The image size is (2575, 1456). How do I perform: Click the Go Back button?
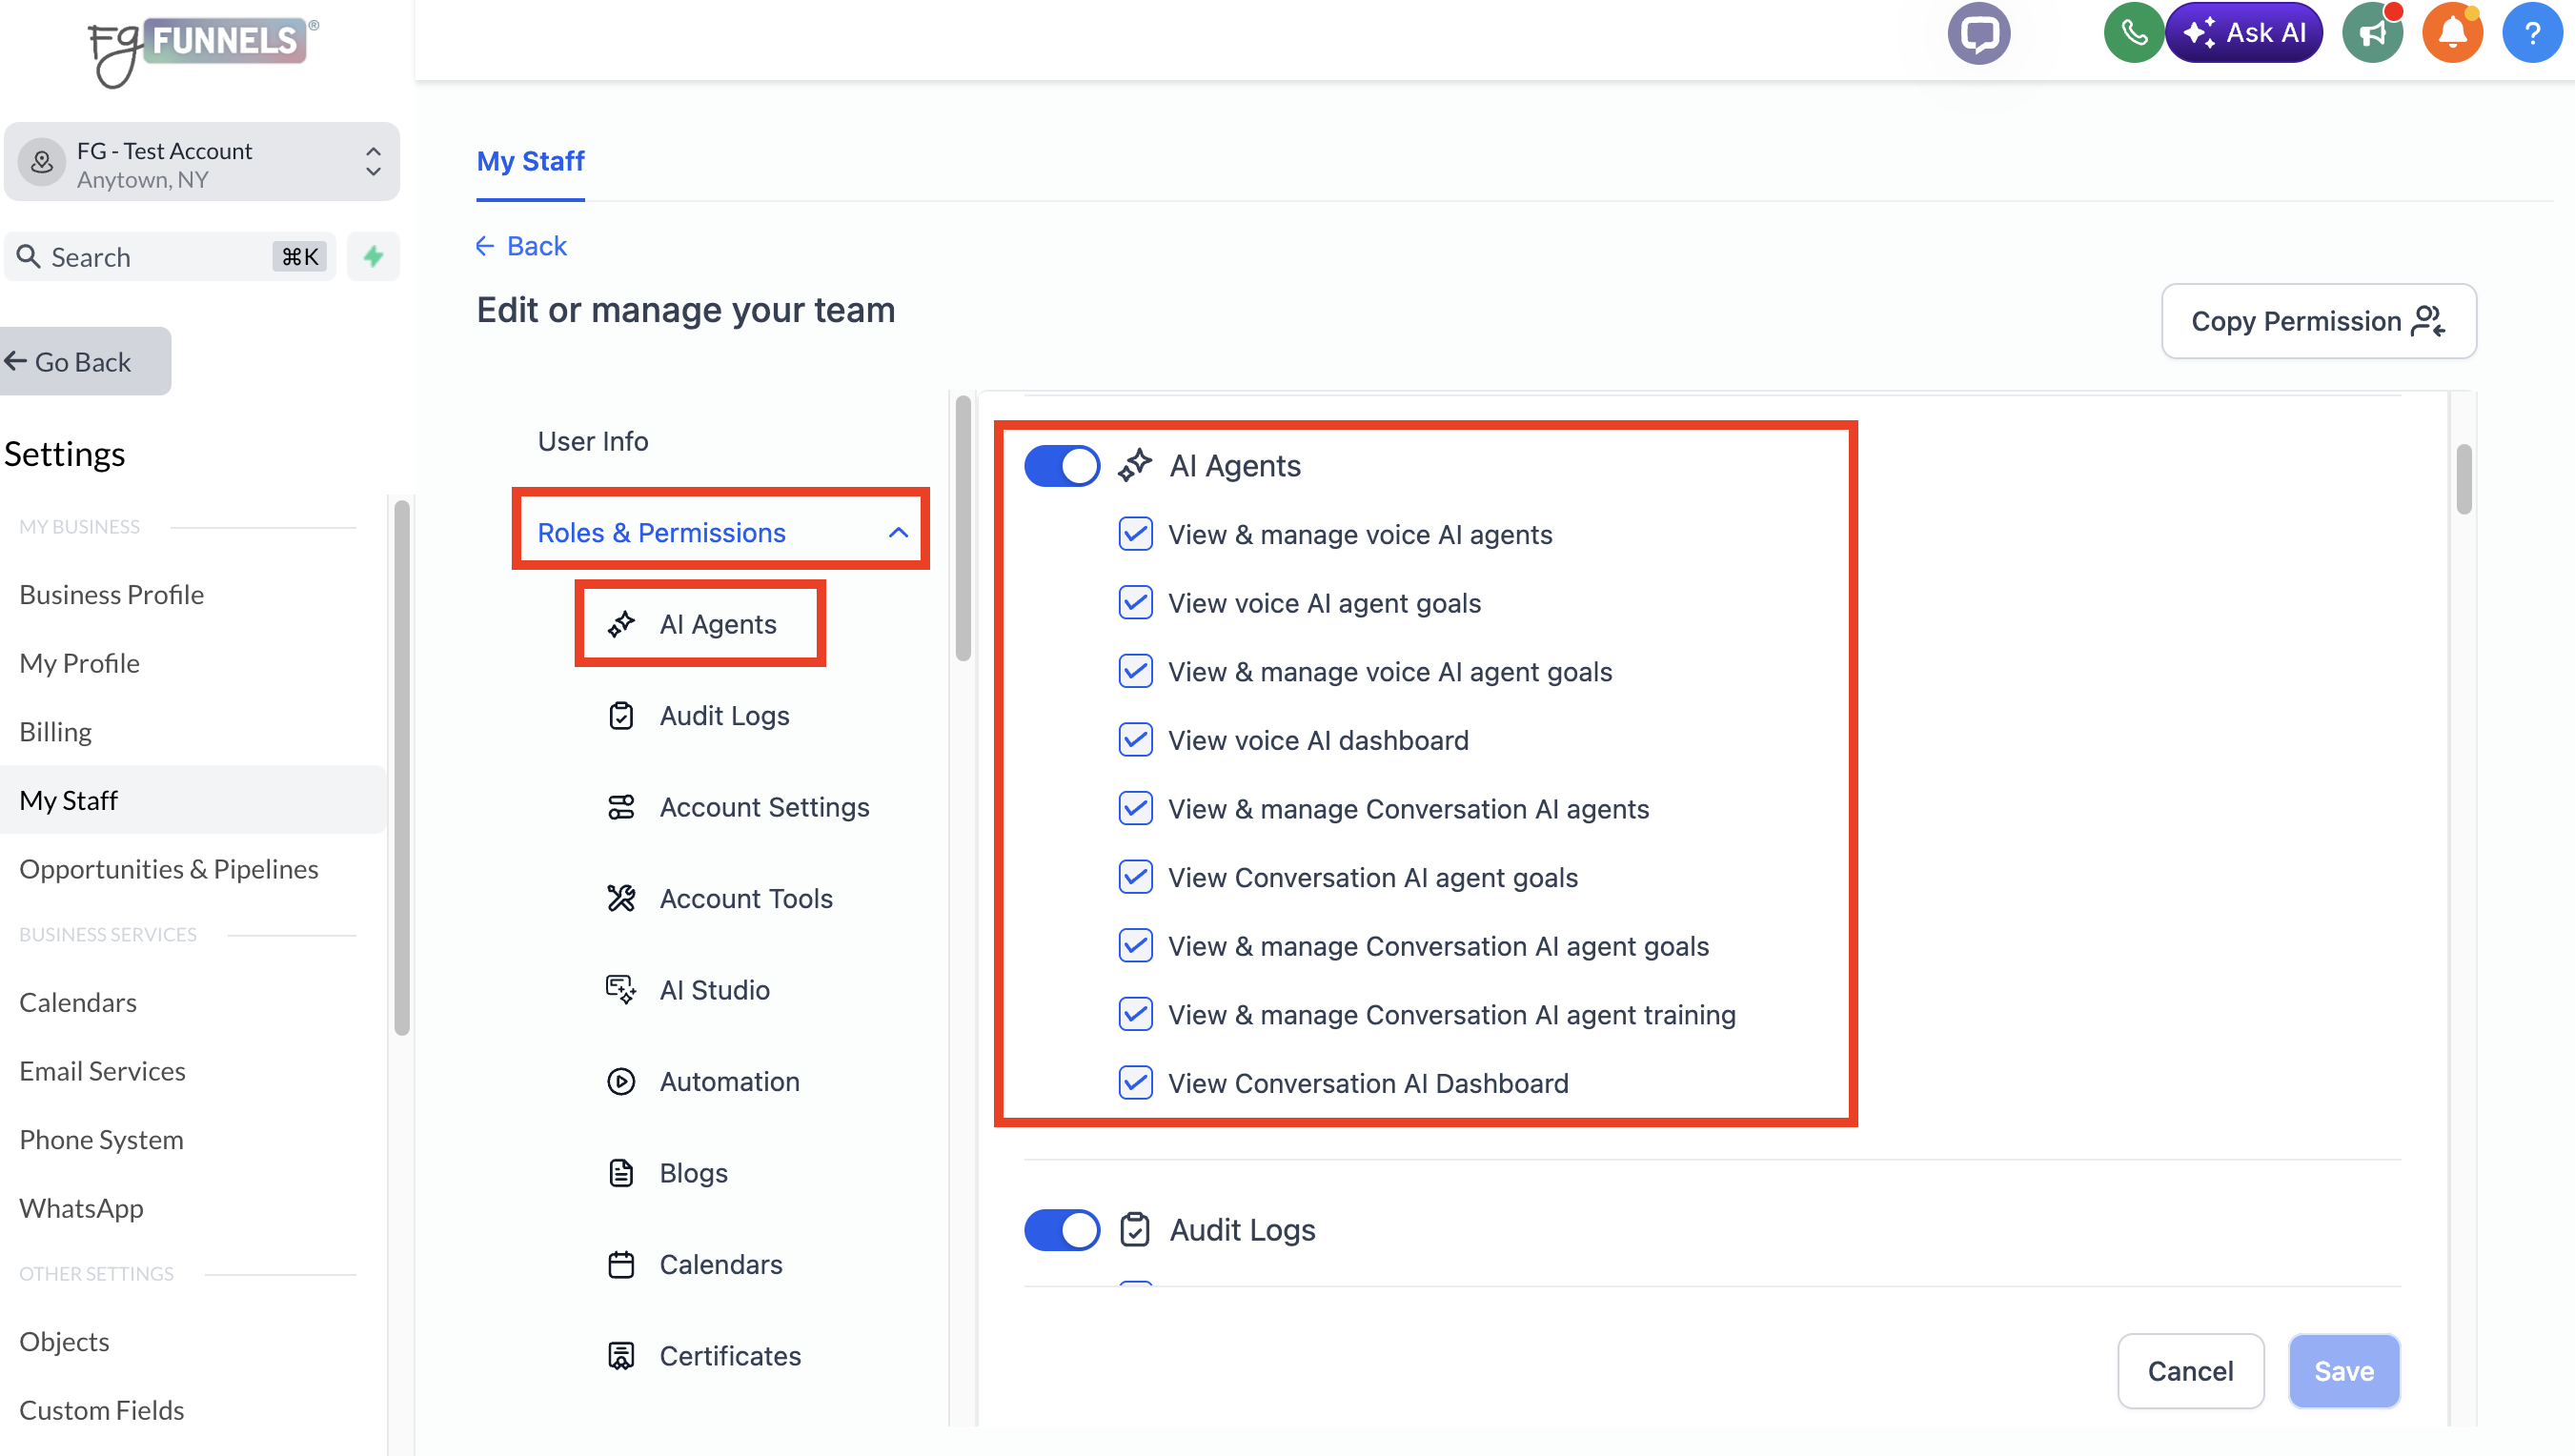tap(84, 362)
